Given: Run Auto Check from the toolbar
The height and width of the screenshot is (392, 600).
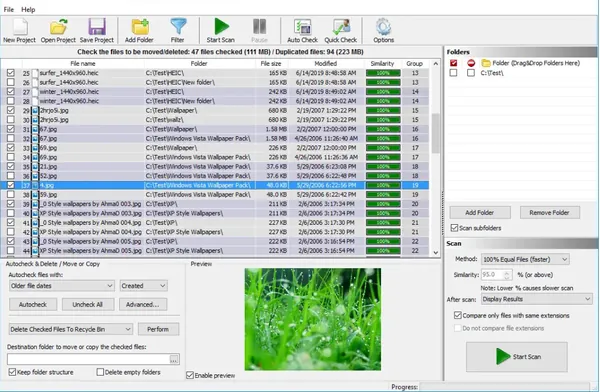Looking at the screenshot, I should tap(302, 30).
